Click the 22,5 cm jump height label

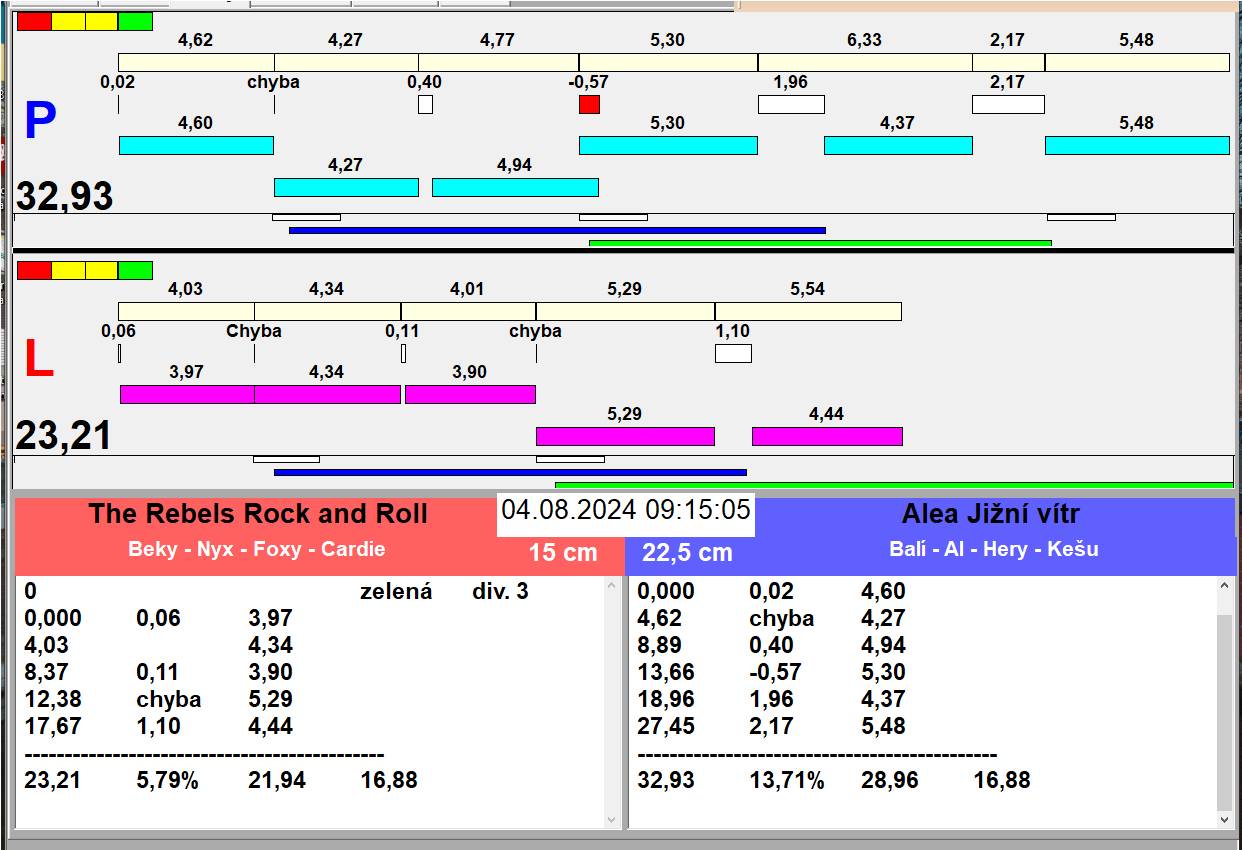687,553
